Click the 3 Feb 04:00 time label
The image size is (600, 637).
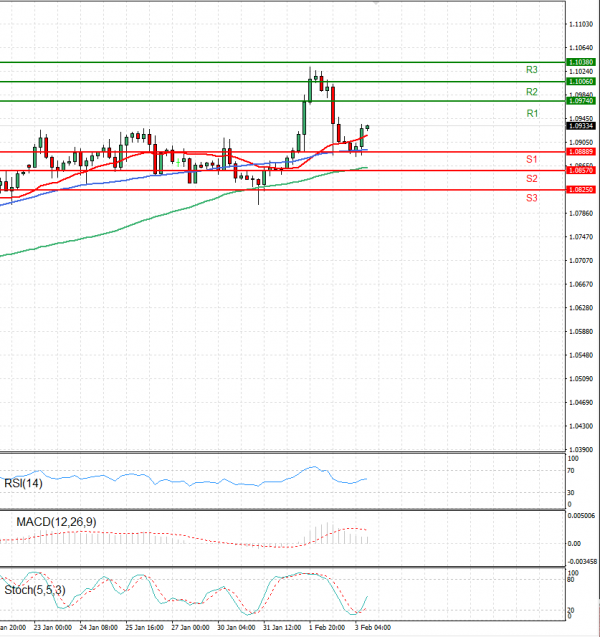click(x=373, y=628)
